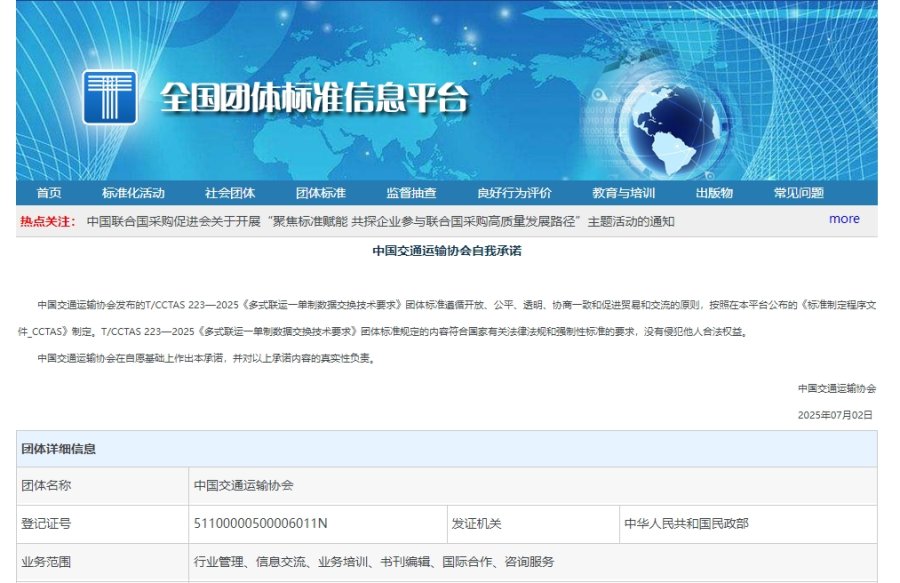Viewport: 900px width, 583px height.
Task: Click the 中国交通运输协会 signature above the date
Action: (837, 388)
